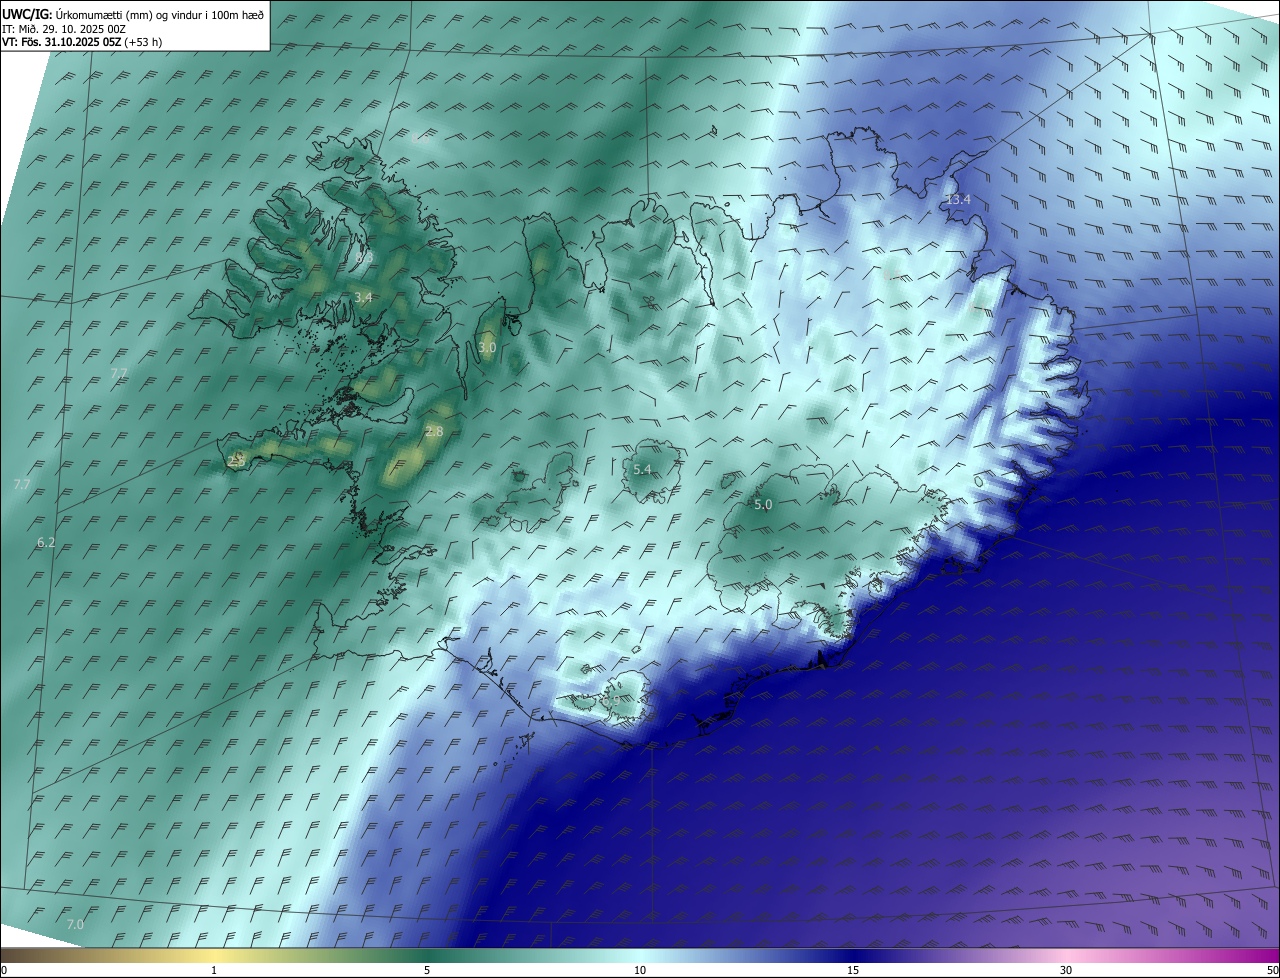Click the 2.8 value label on the map
Image resolution: width=1280 pixels, height=978 pixels.
pos(434,431)
